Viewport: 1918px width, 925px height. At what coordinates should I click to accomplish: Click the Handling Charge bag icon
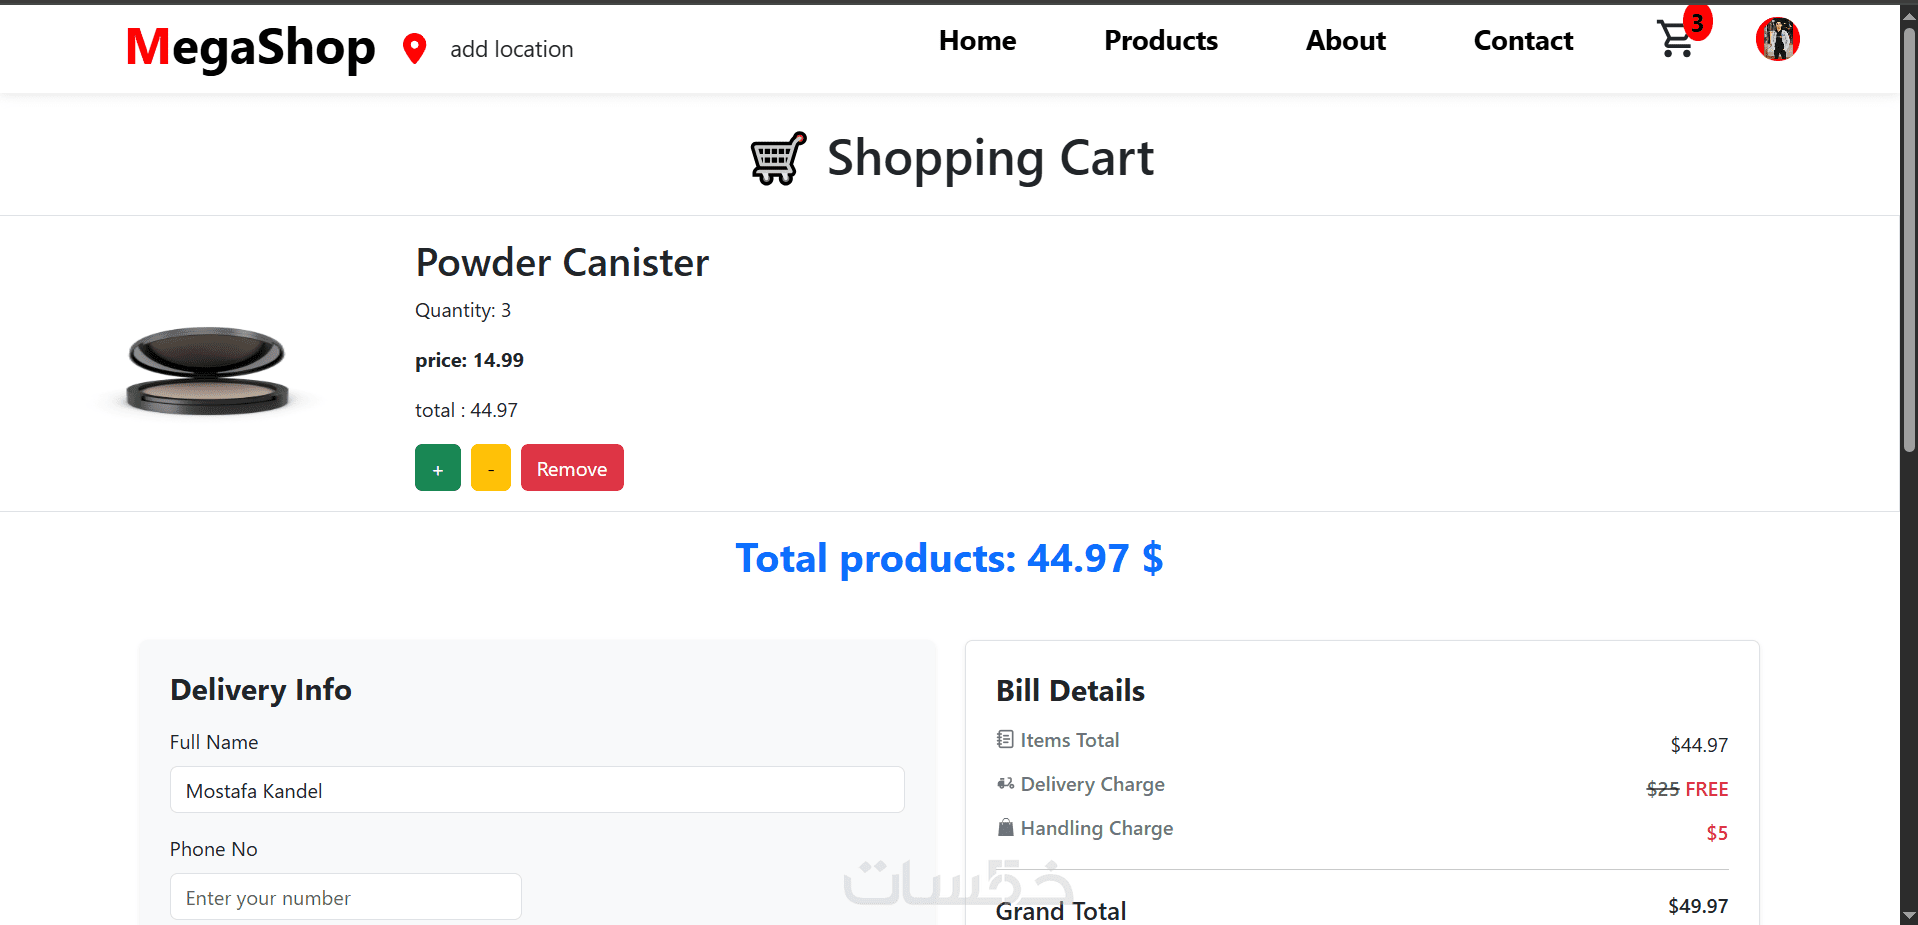click(x=1005, y=827)
